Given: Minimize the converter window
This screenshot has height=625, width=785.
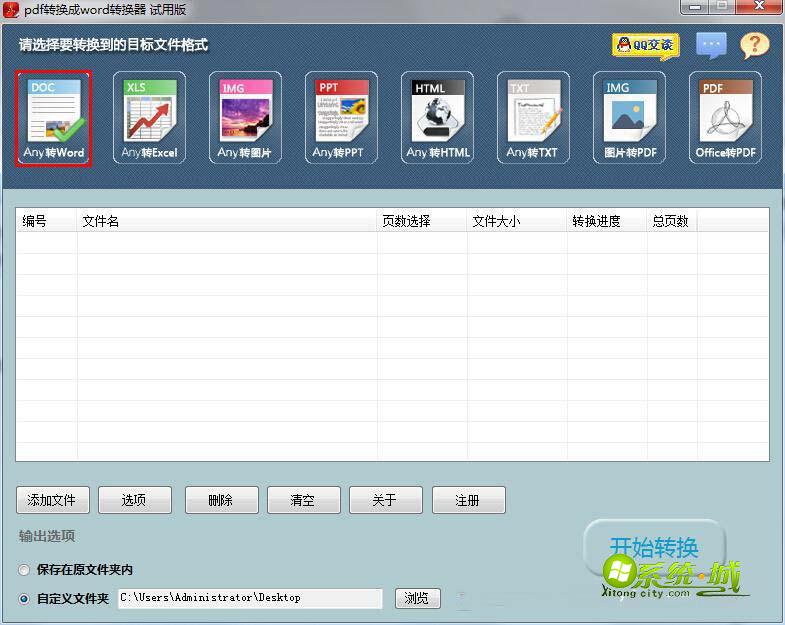Looking at the screenshot, I should click(695, 7).
